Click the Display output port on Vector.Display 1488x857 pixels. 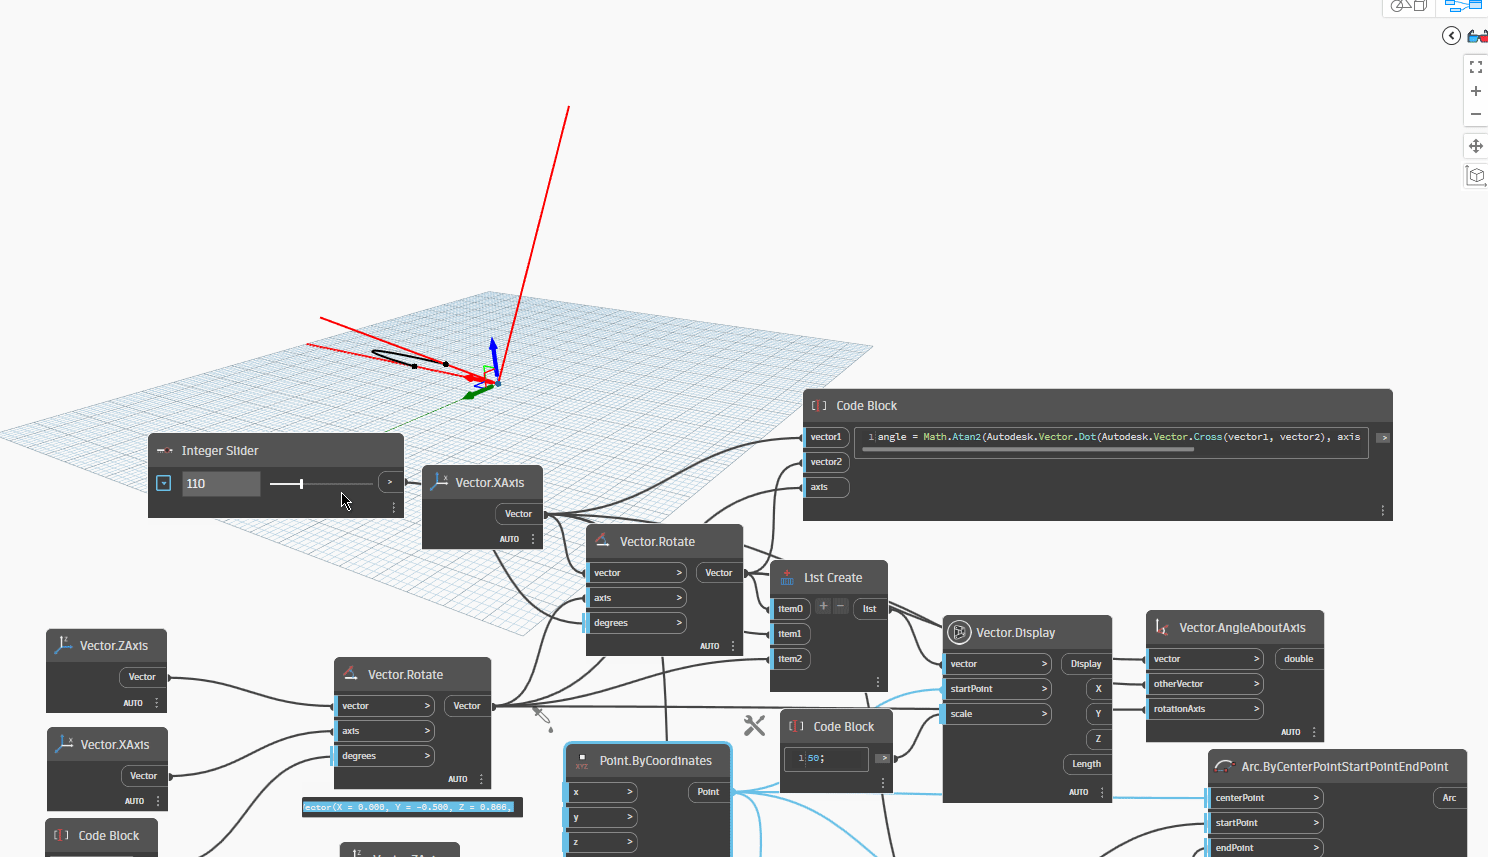pyautogui.click(x=1086, y=664)
